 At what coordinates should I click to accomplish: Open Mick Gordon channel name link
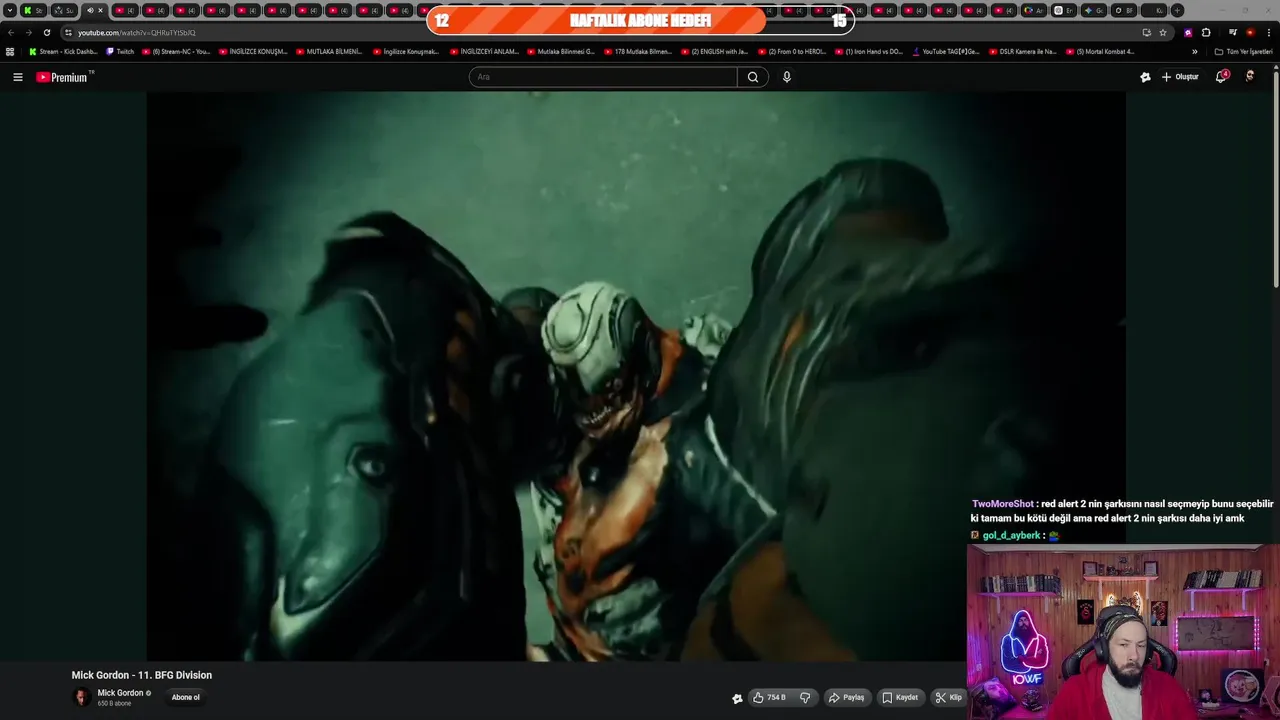pyautogui.click(x=120, y=693)
